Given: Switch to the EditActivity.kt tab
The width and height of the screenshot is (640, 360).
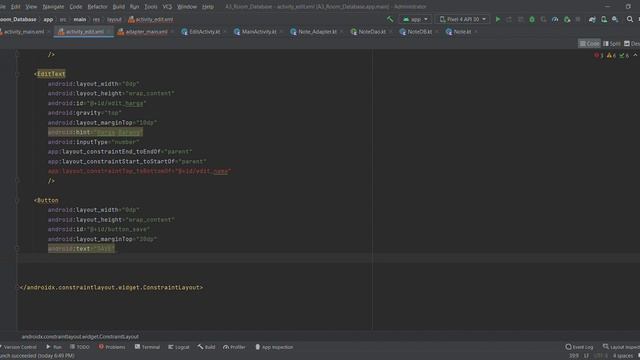Looking at the screenshot, I should tap(204, 32).
